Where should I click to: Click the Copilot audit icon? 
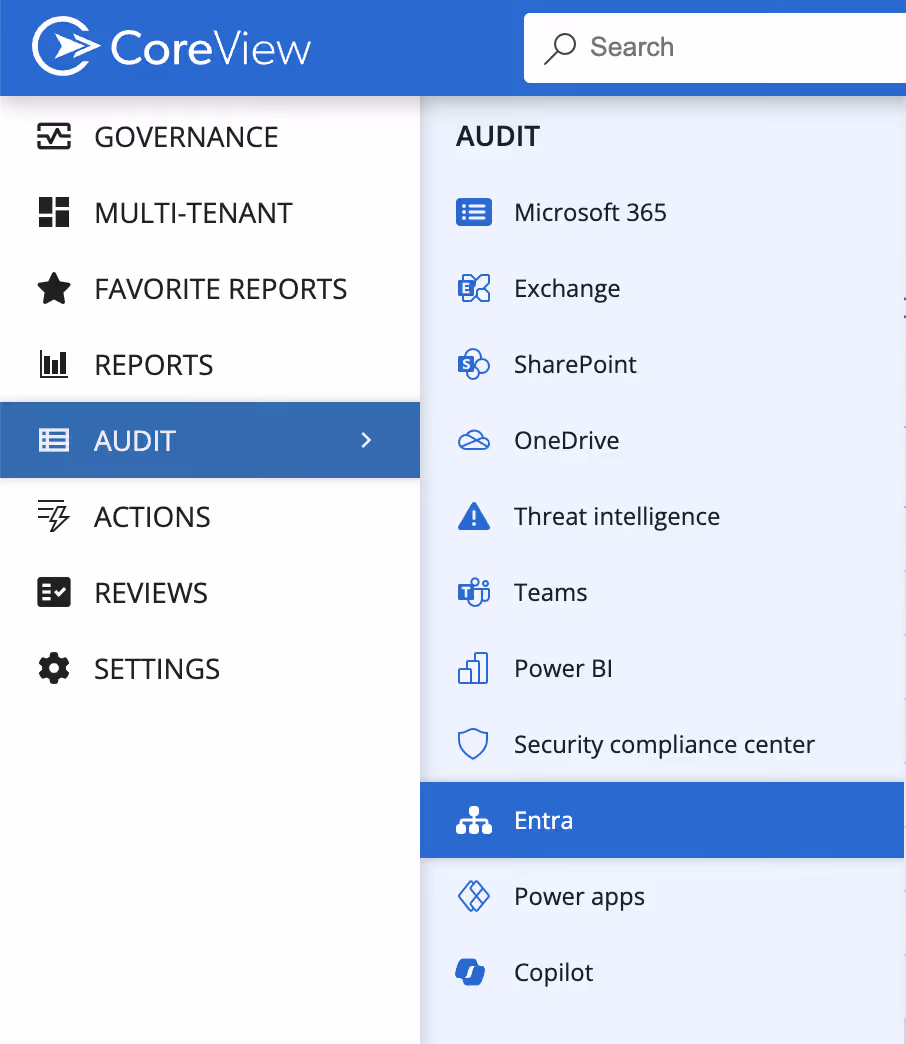point(473,972)
